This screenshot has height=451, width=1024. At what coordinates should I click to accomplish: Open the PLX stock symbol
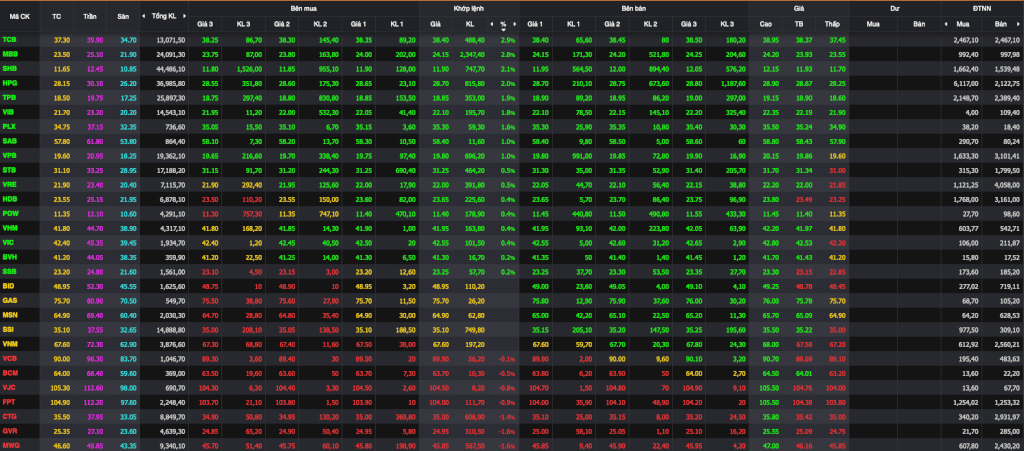(x=9, y=126)
